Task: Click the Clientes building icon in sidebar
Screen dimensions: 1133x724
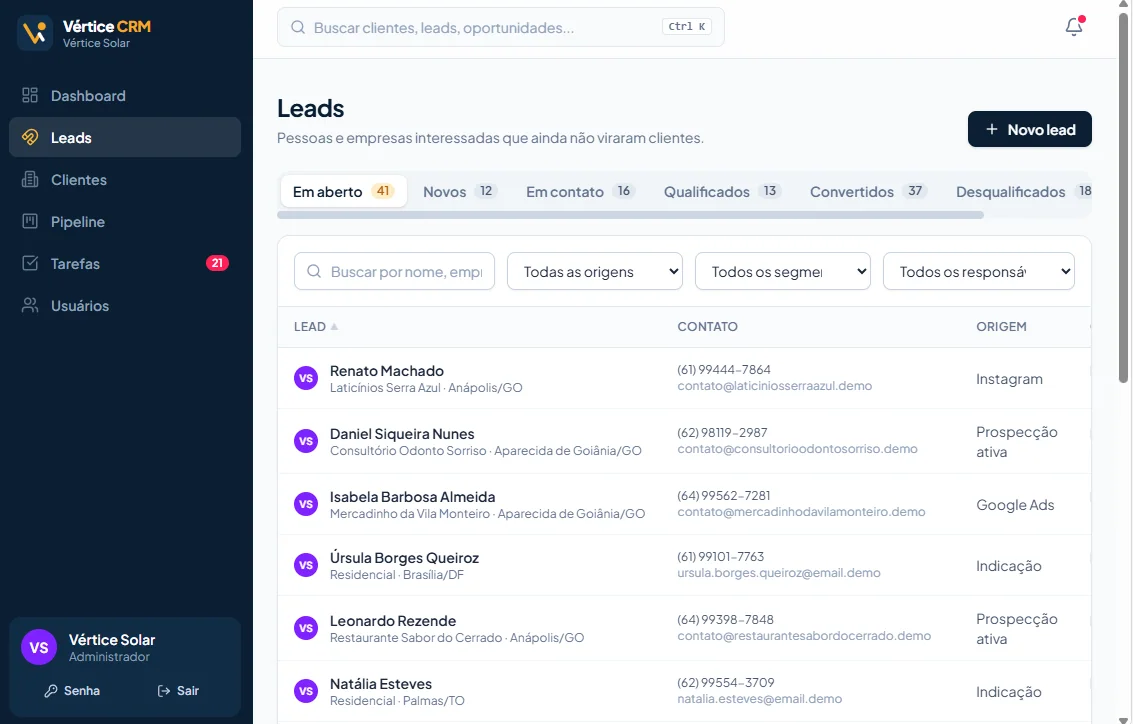Action: (30, 179)
